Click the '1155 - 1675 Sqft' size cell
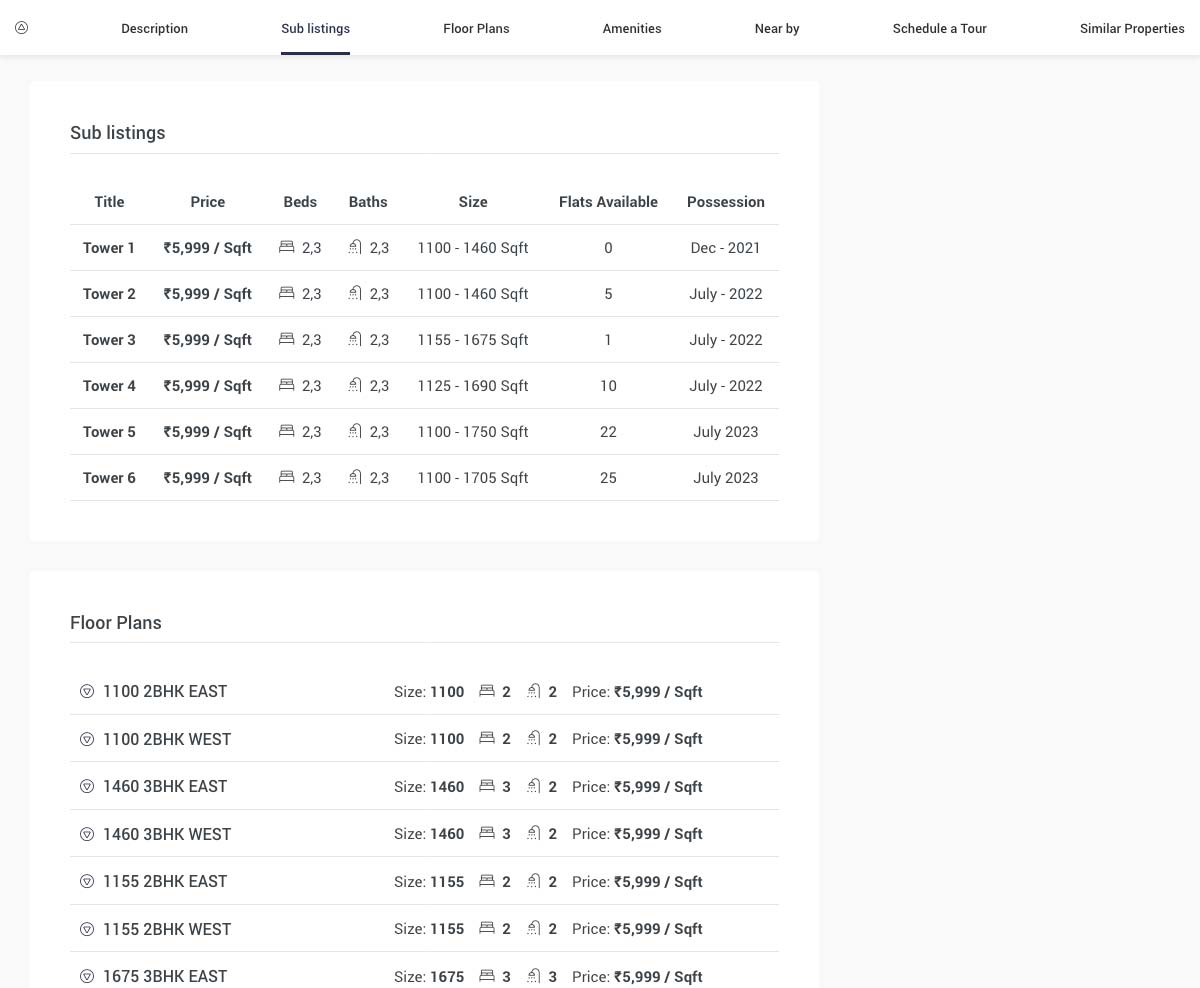 473,340
